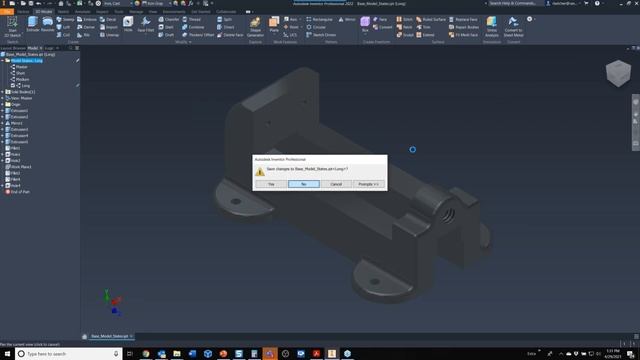Select the Emboss tool
This screenshot has height=360, width=640.
pos(87,19)
